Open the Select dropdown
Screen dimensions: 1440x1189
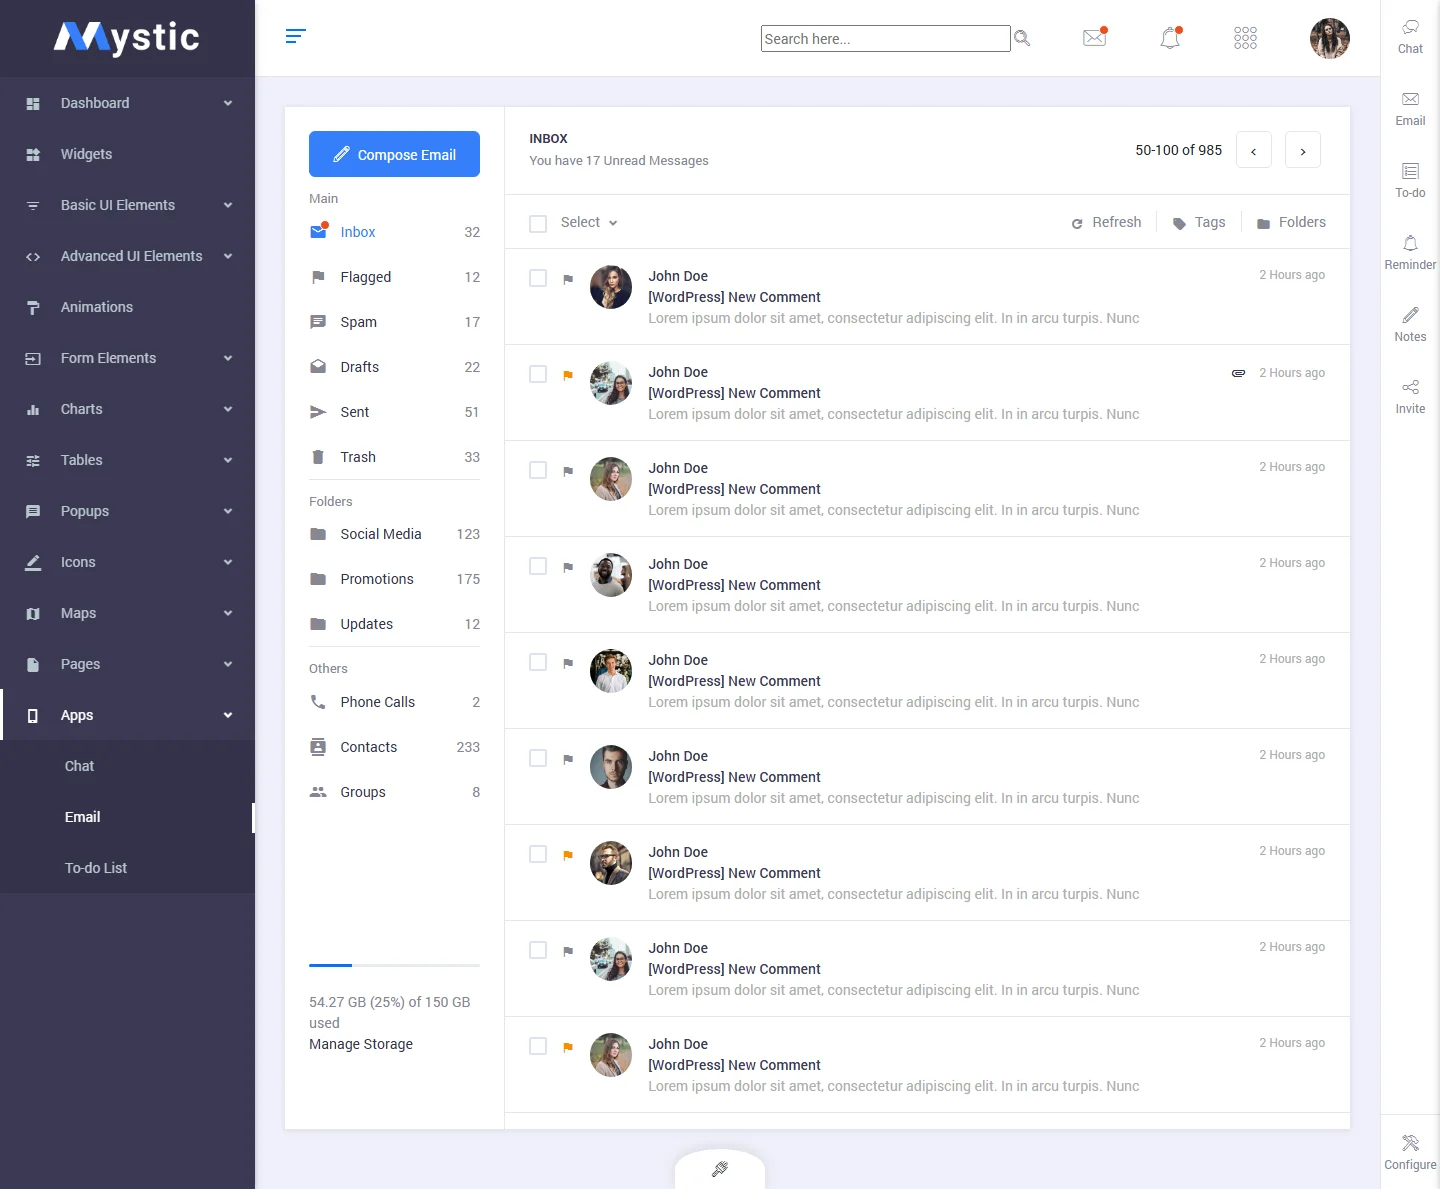click(588, 222)
